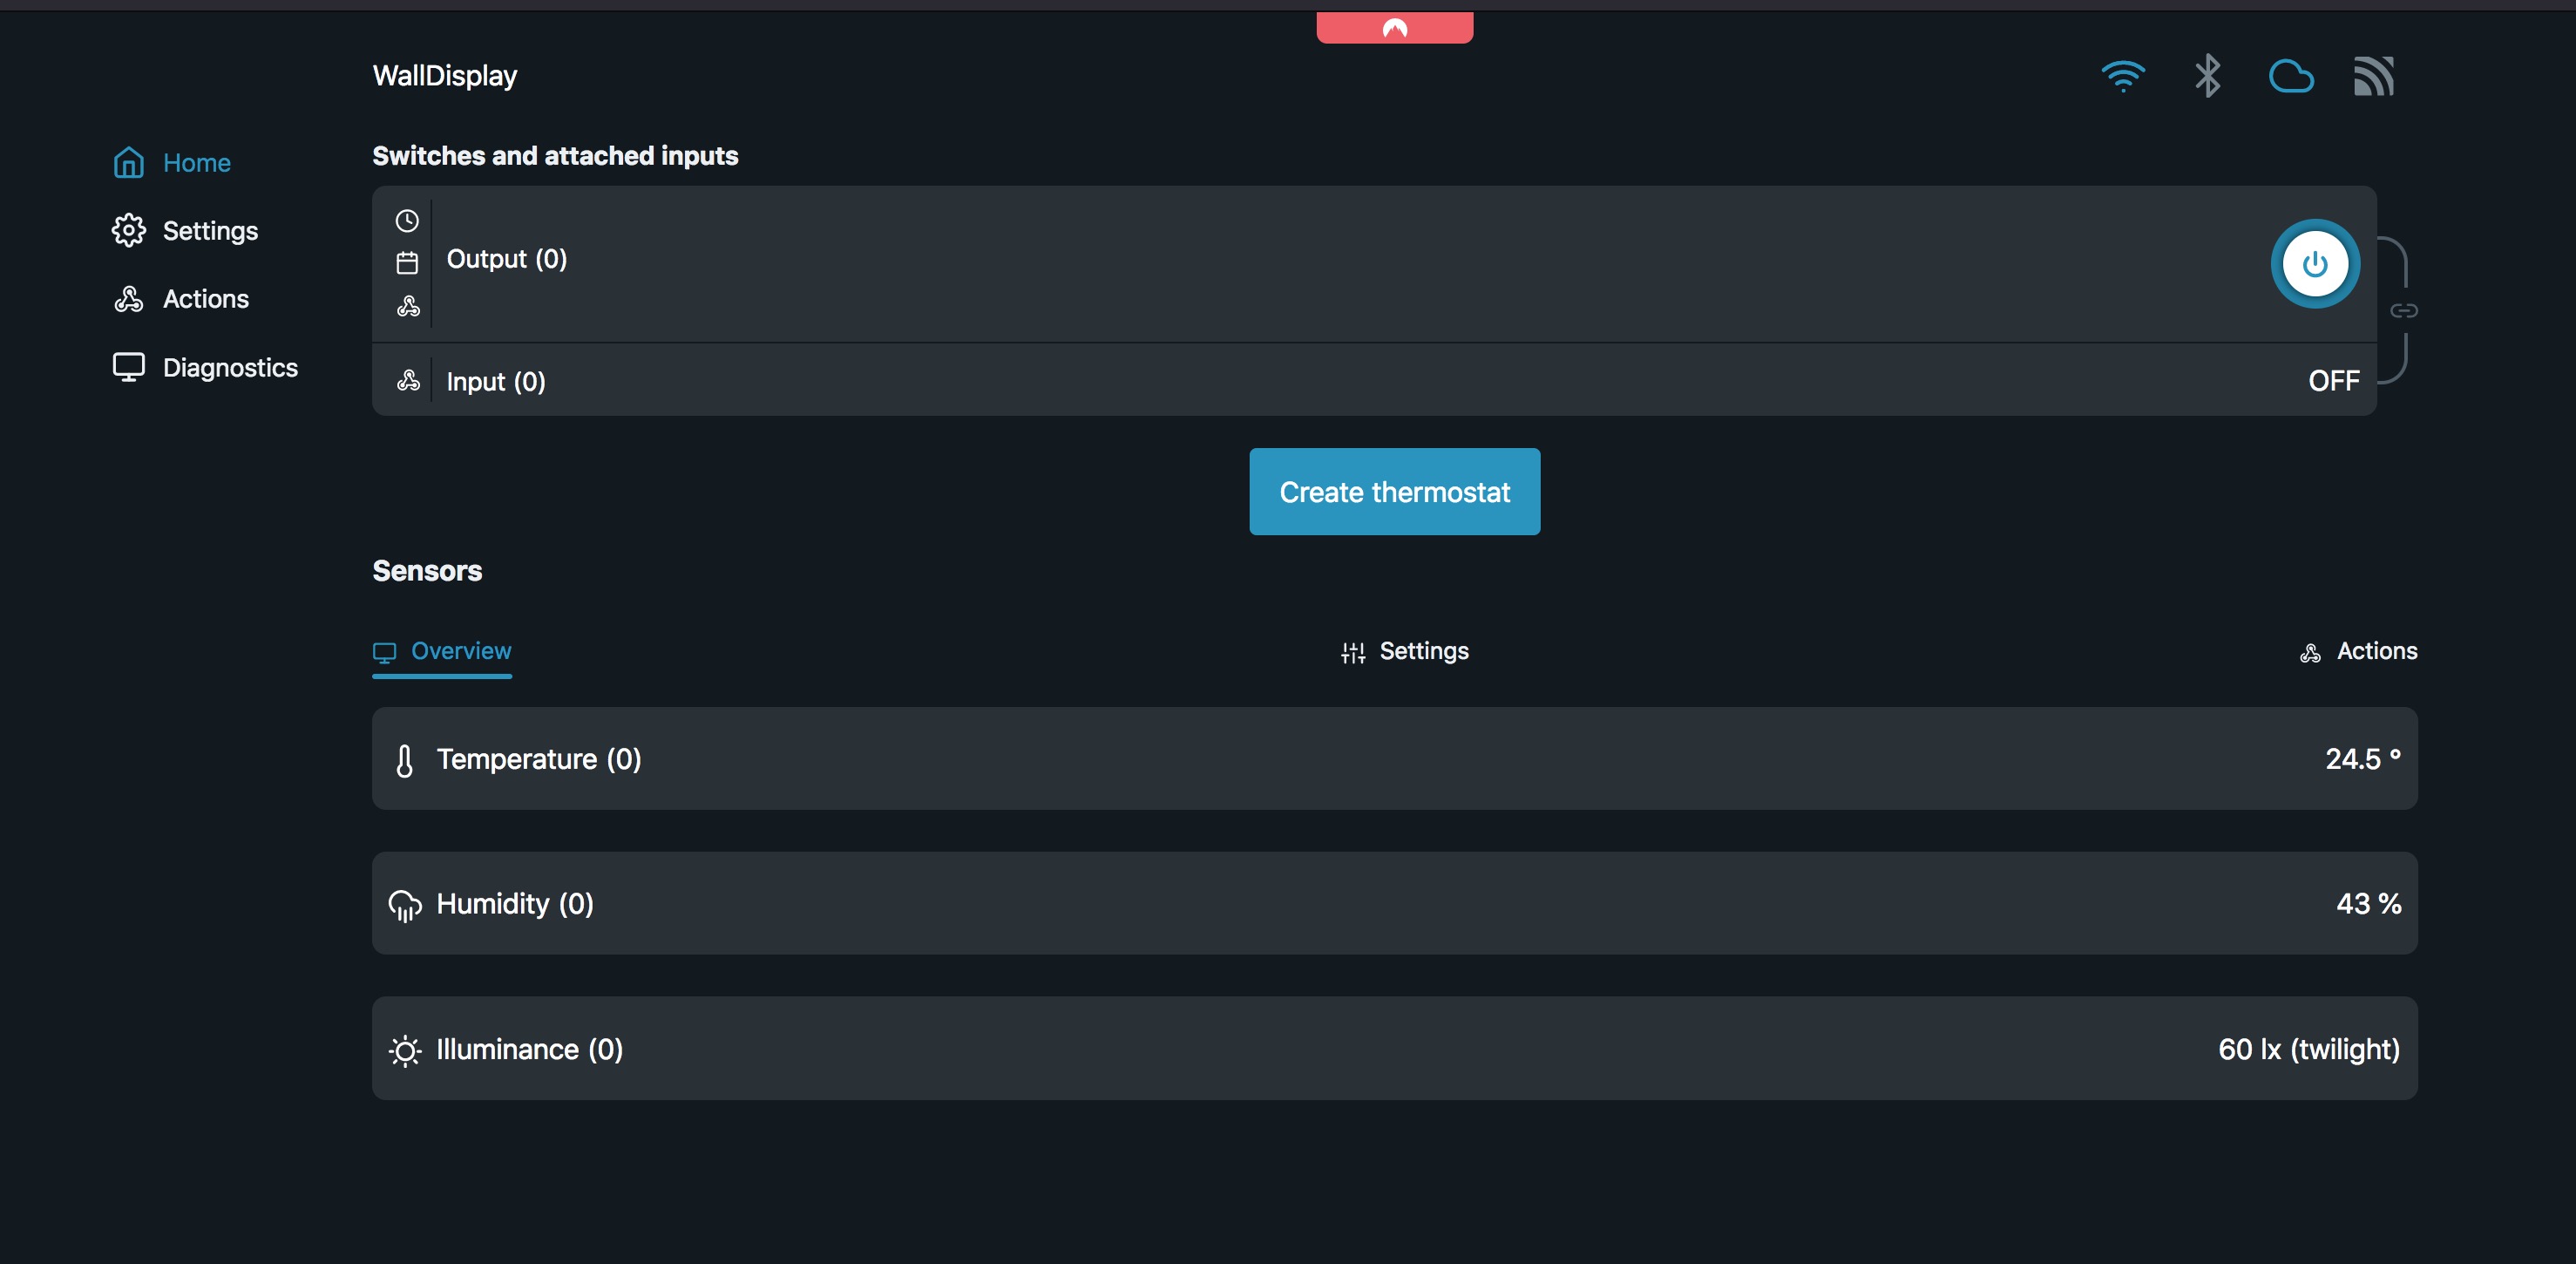Click the RSS-style MQTT status icon
This screenshot has width=2576, height=1264.
pyautogui.click(x=2373, y=76)
